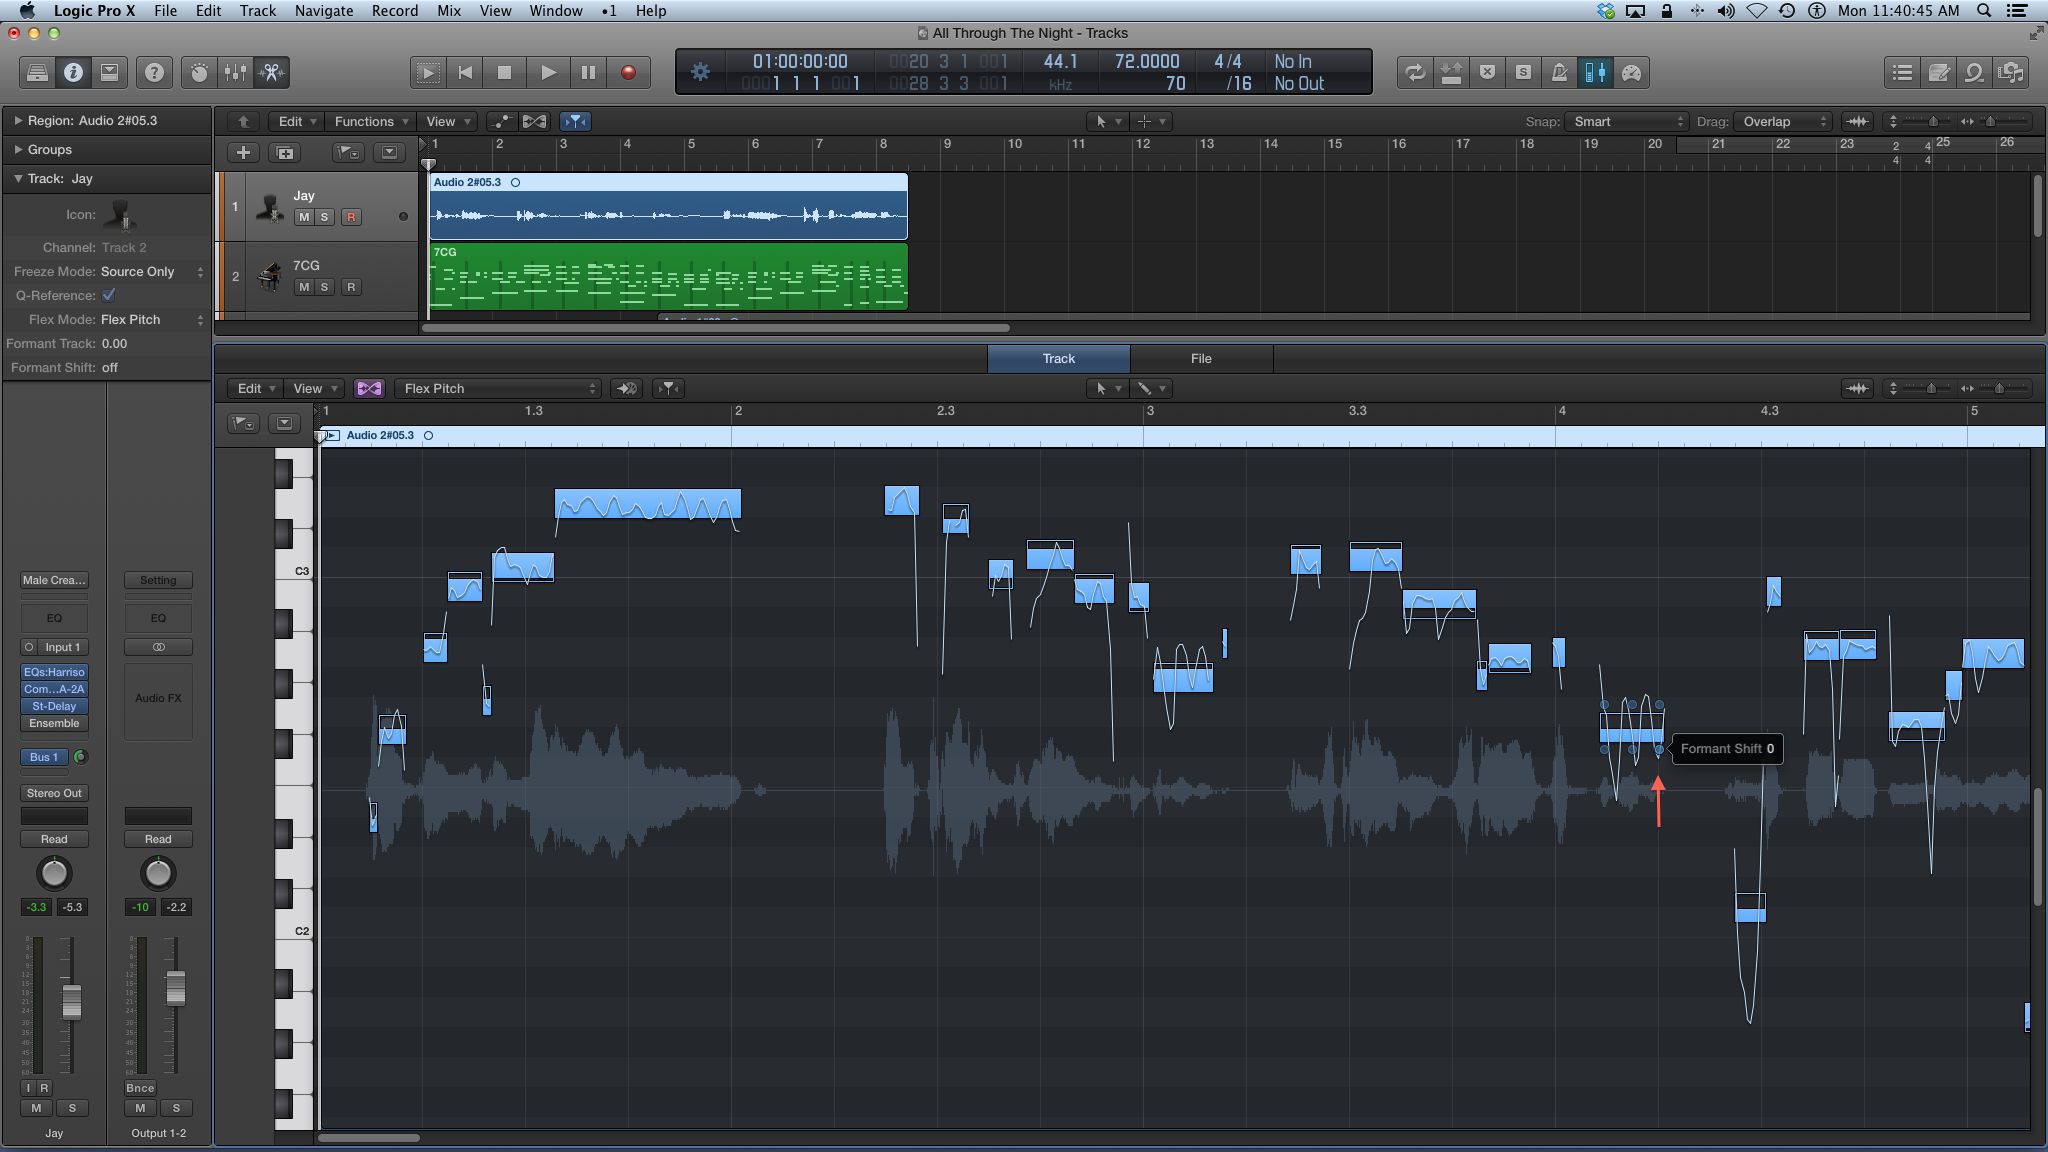Screen dimensions: 2048x1152
Task: Open the volume icon in the macOS menu bar
Action: coord(1726,10)
